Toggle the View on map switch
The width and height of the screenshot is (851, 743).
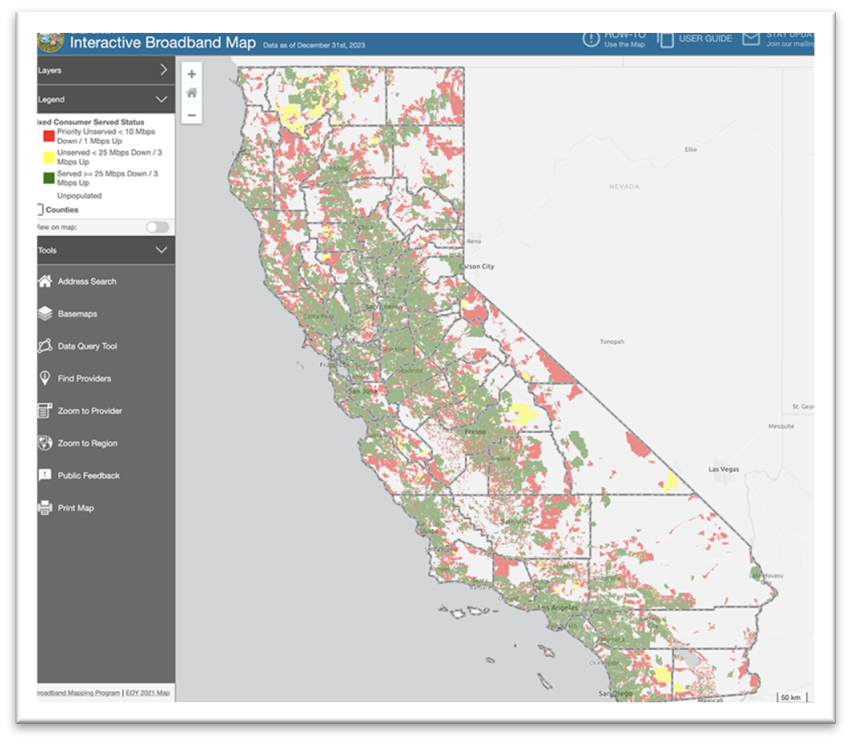(x=157, y=227)
